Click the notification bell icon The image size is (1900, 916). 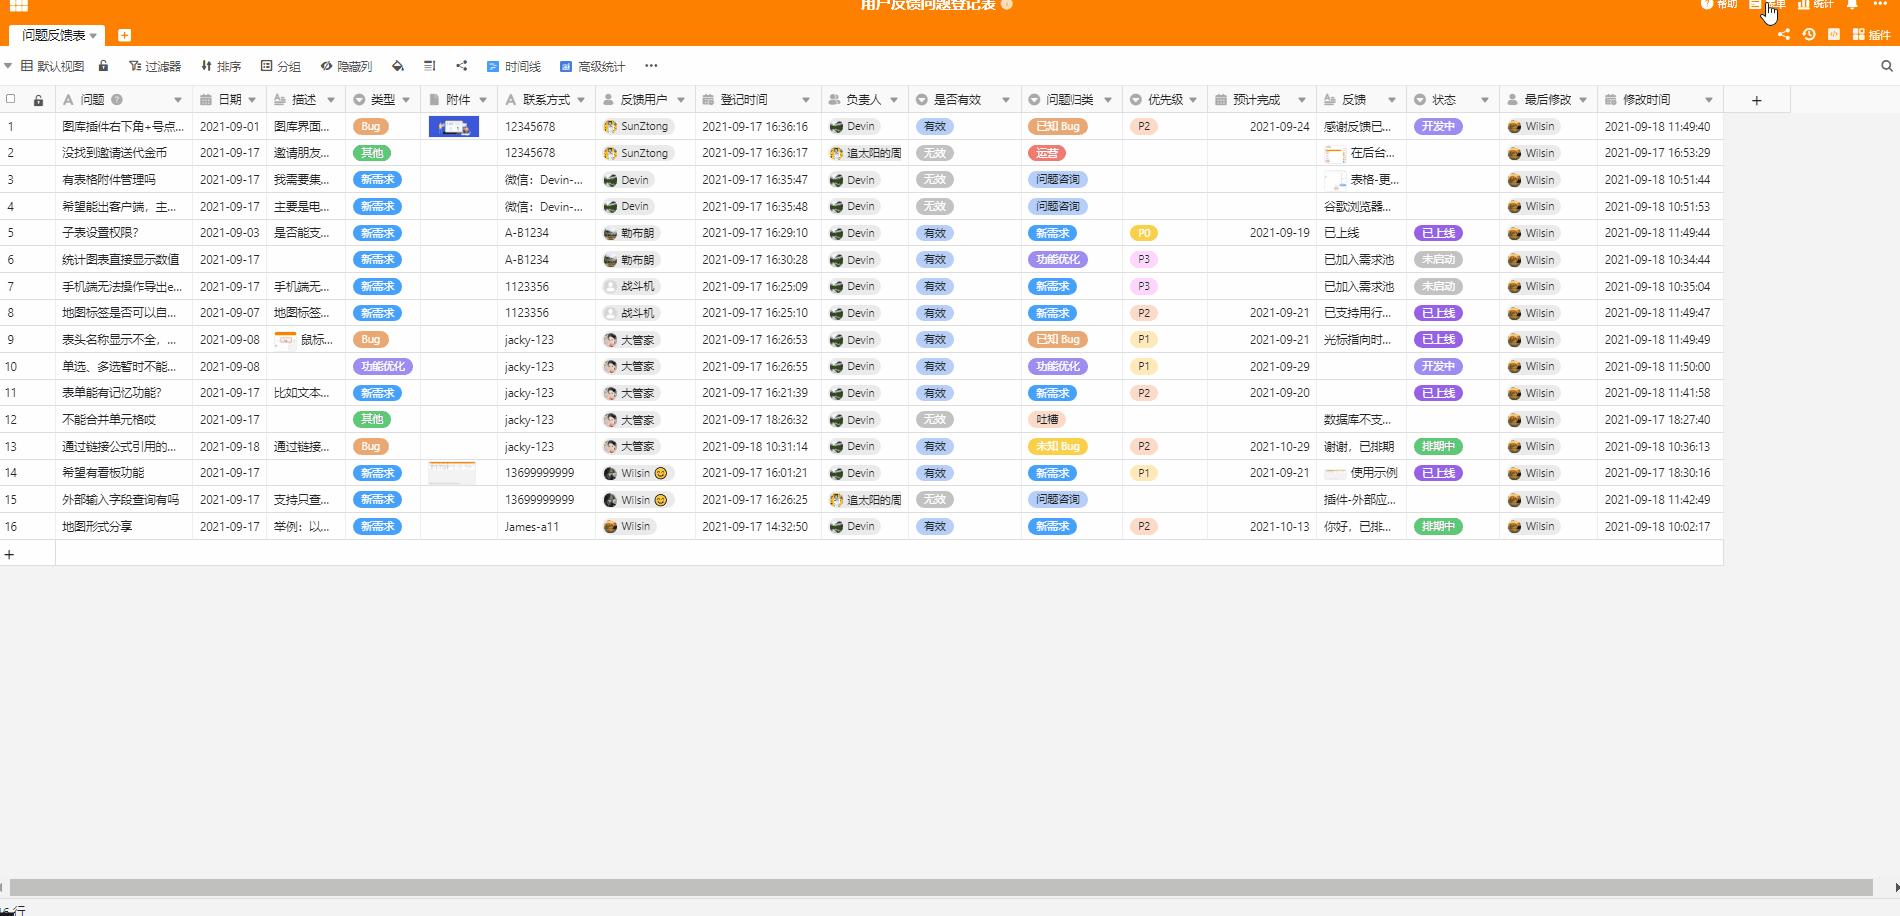1852,4
